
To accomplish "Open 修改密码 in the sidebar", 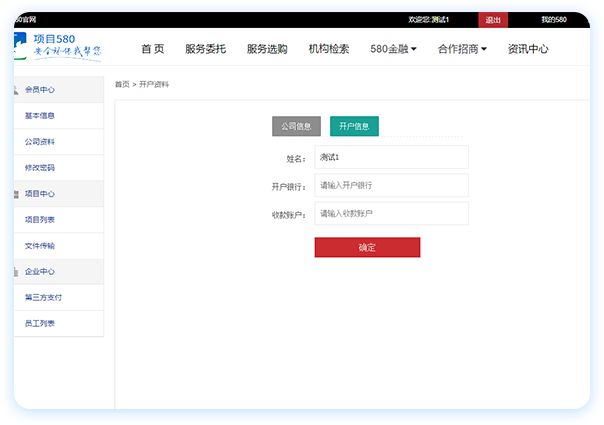I will pos(40,168).
